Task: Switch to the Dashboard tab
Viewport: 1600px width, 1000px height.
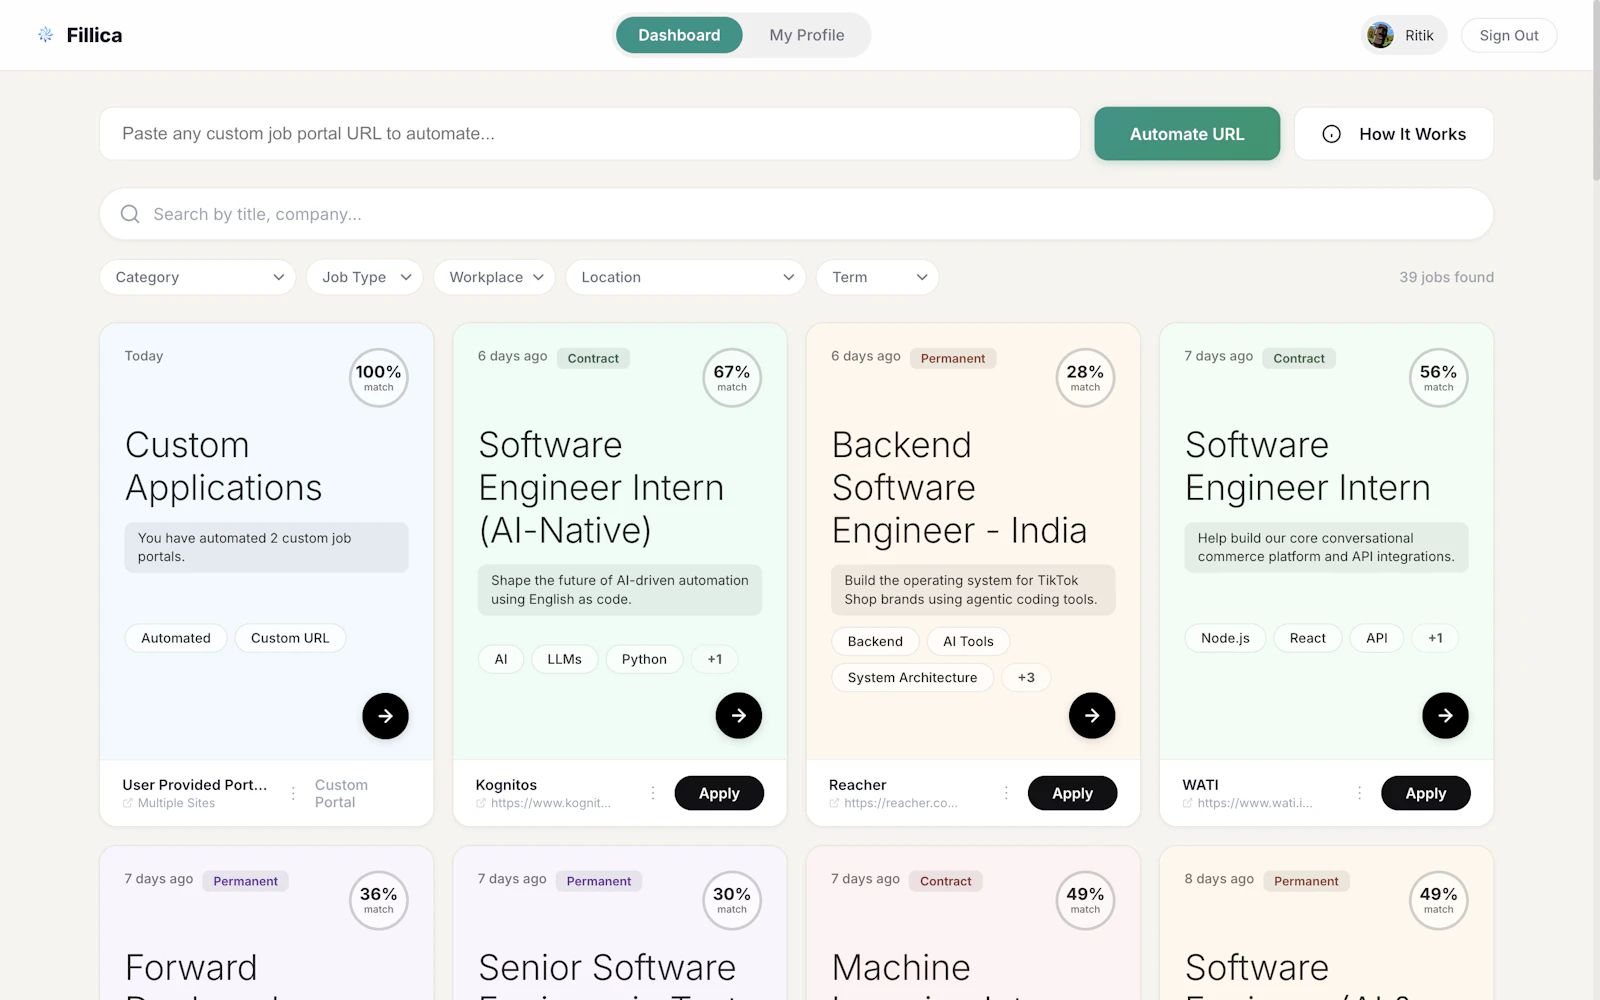Action: (x=679, y=35)
